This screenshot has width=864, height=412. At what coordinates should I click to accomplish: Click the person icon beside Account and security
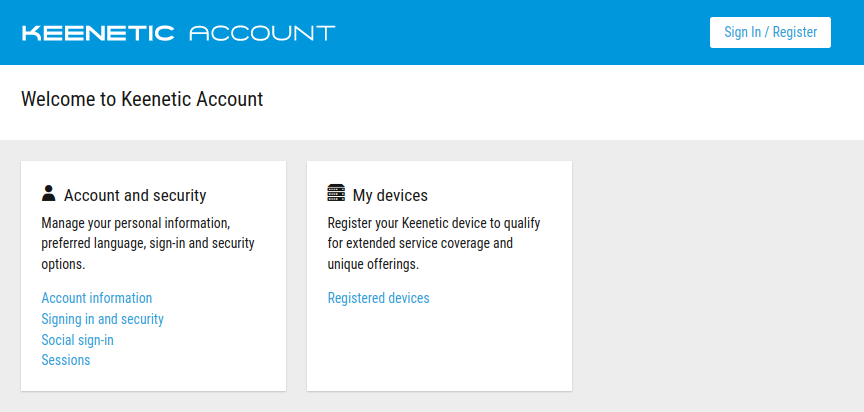click(49, 194)
